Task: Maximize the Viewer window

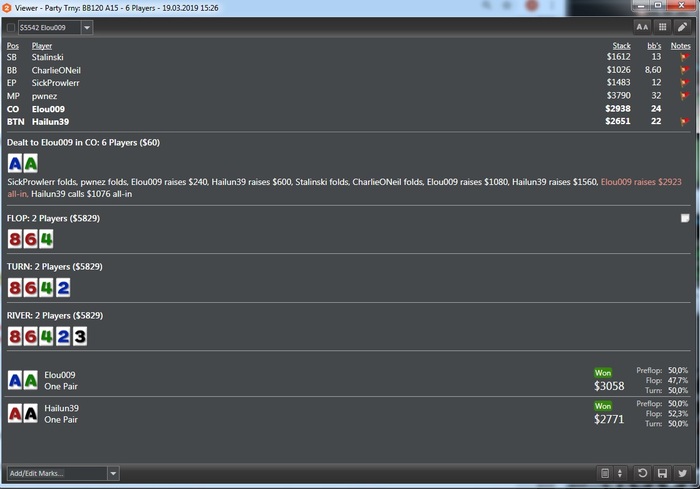Action: [658, 6]
